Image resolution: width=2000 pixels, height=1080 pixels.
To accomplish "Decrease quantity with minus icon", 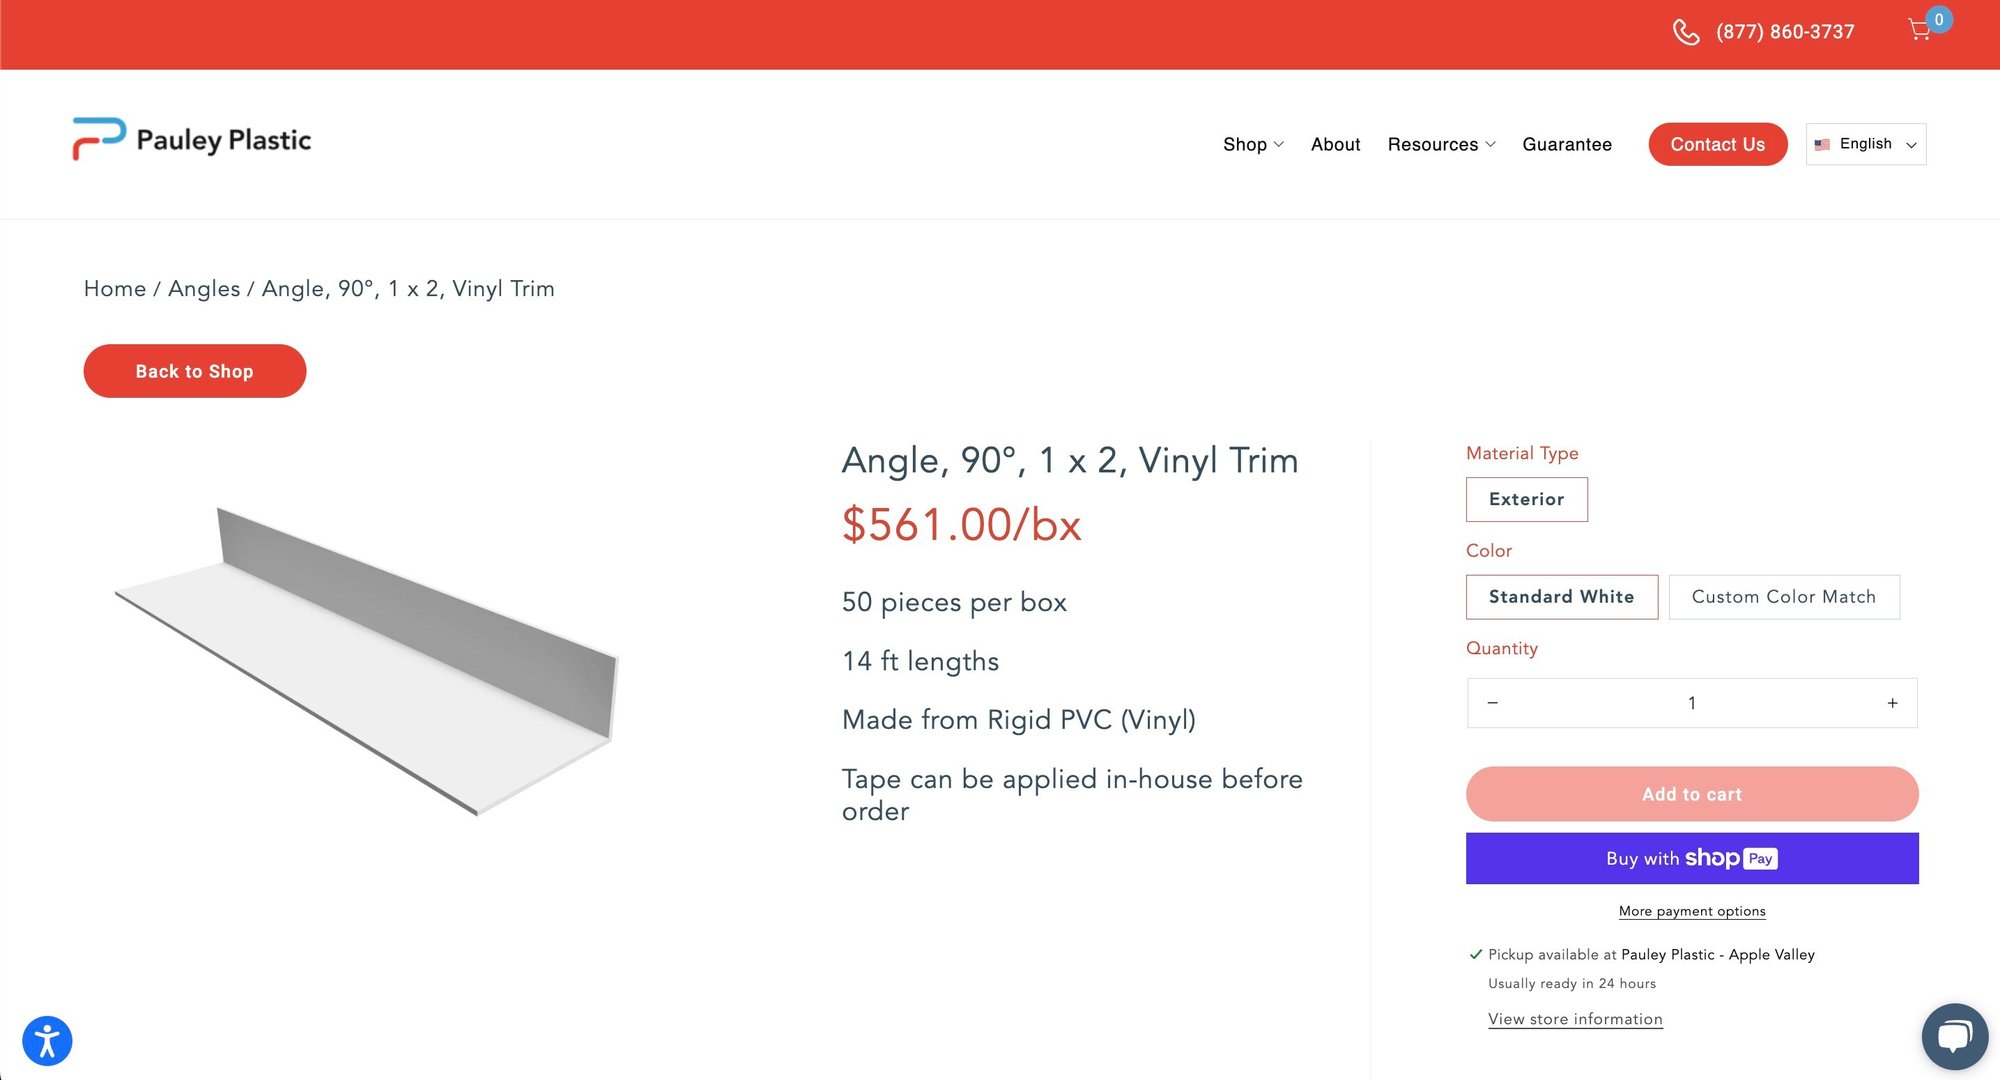I will click(x=1492, y=703).
